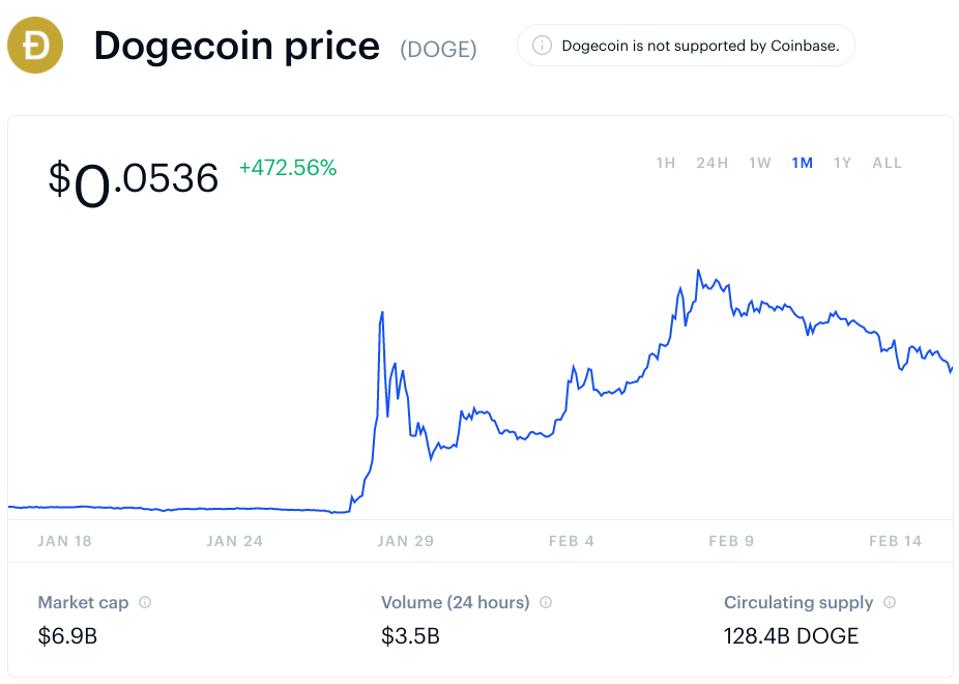The height and width of the screenshot is (684, 959).
Task: Switch to the 24H chart view
Action: click(712, 162)
